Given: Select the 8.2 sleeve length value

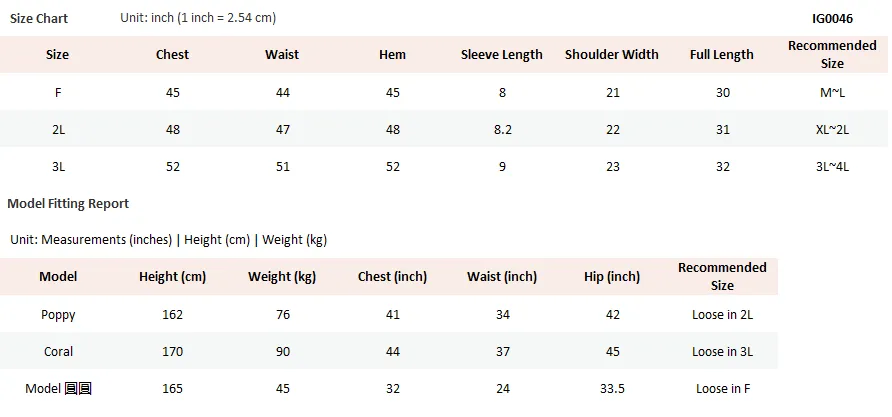Looking at the screenshot, I should click(502, 129).
